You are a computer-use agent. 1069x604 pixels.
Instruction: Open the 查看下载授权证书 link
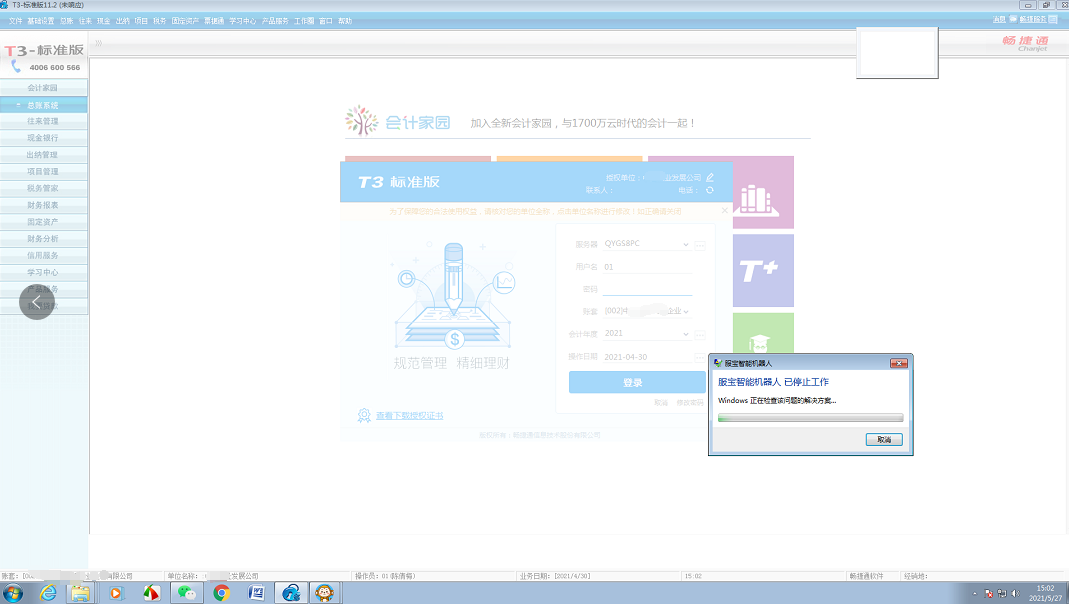tap(410, 415)
